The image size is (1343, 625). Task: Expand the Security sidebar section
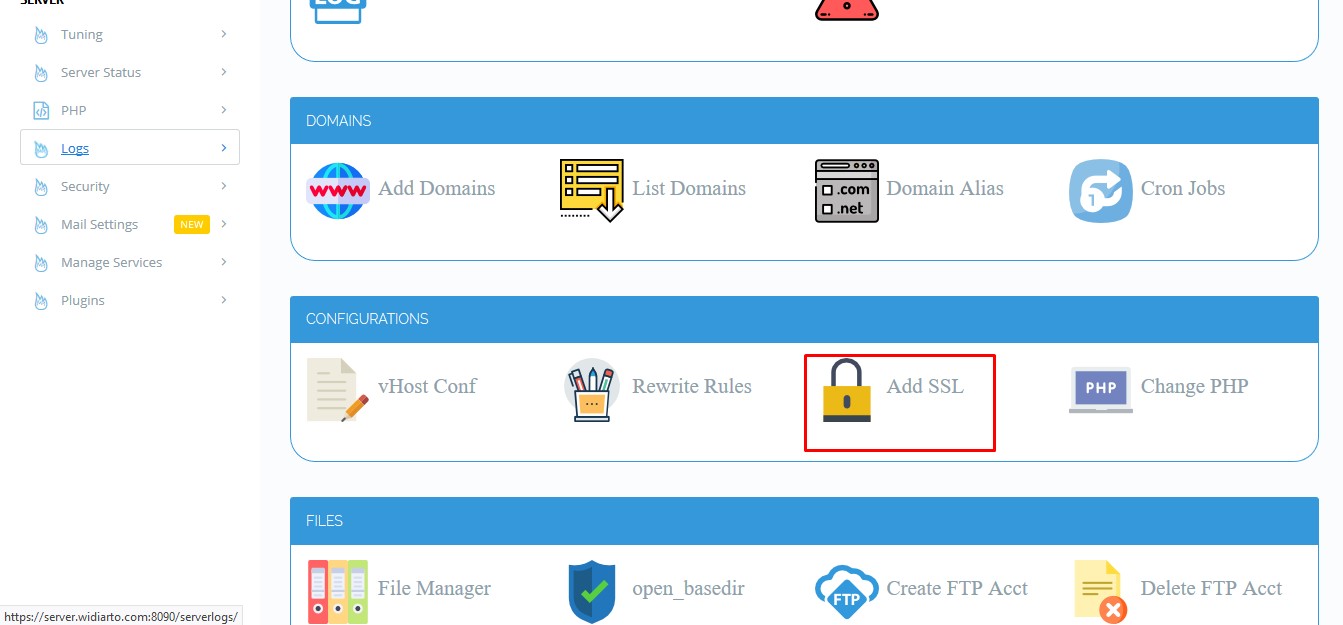85,186
